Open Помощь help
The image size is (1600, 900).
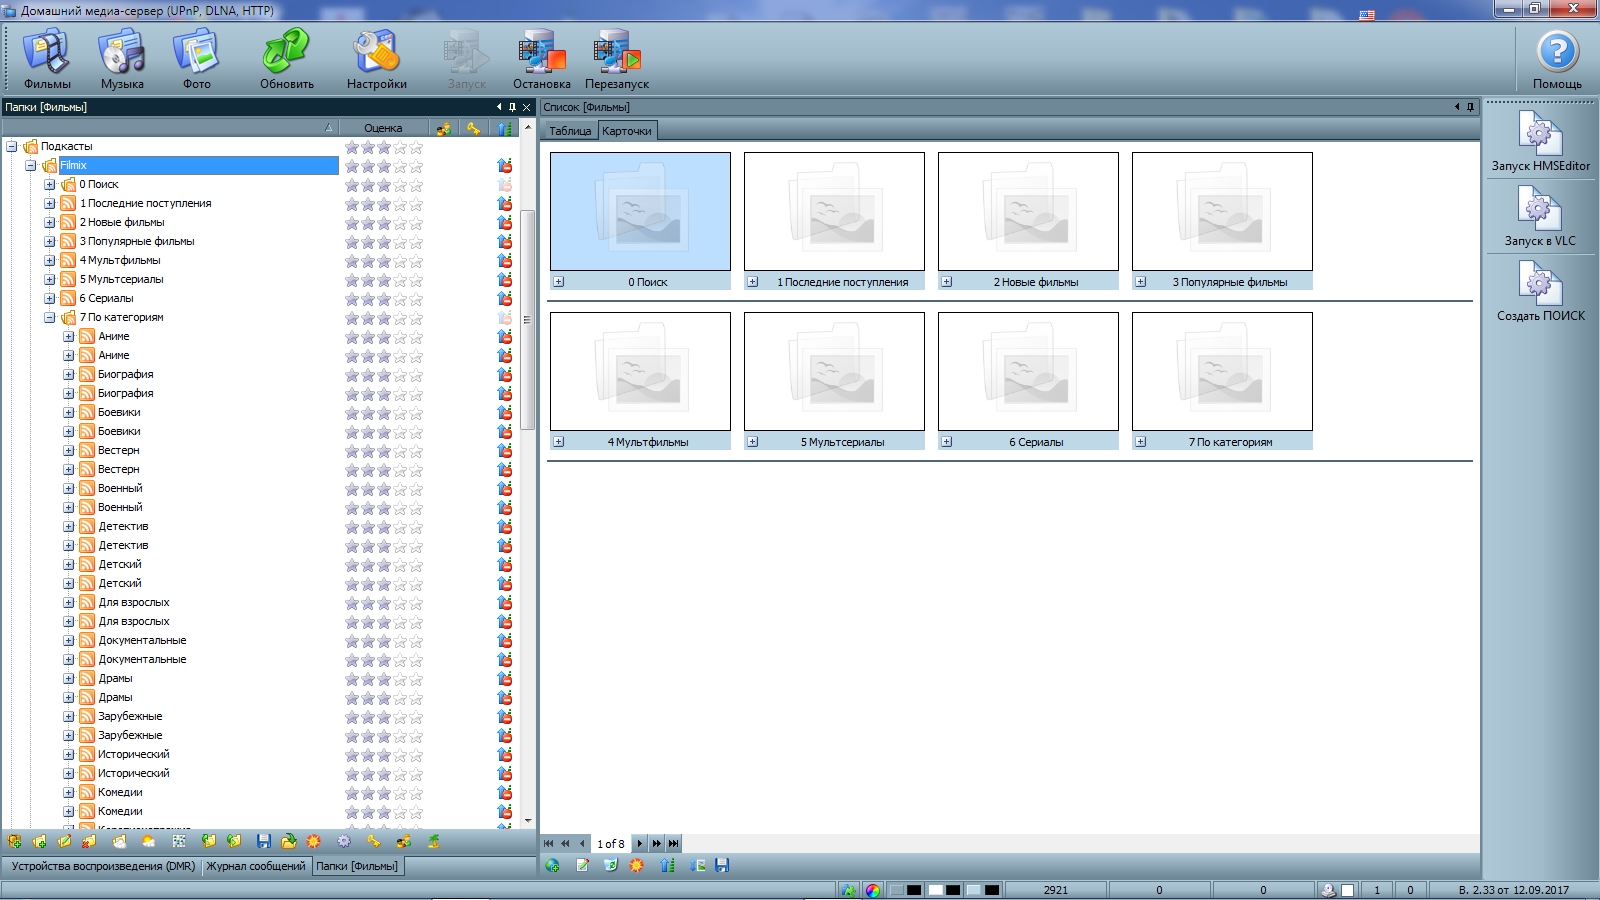[x=1556, y=58]
